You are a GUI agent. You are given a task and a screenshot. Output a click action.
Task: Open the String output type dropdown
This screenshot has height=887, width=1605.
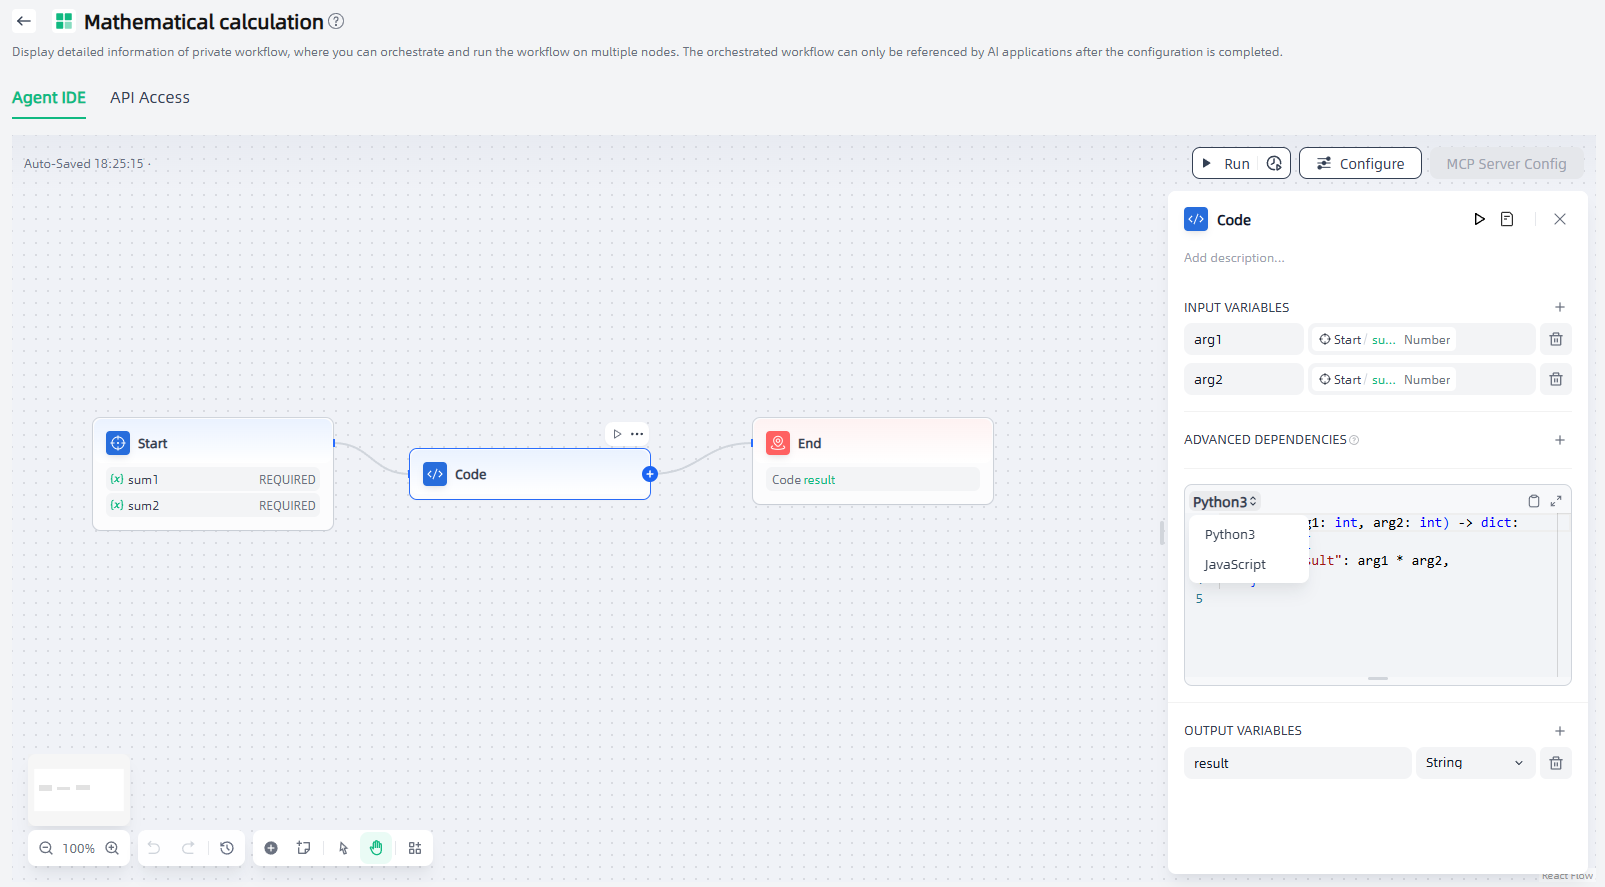tap(1474, 763)
